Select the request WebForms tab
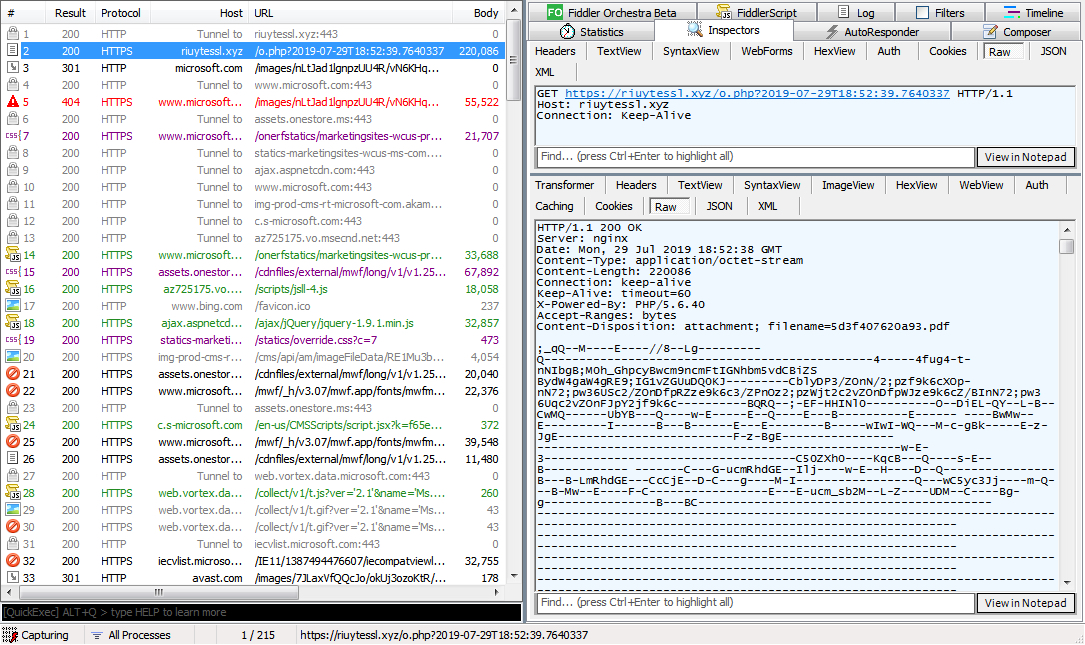Viewport: 1085px width, 645px height. coord(767,51)
